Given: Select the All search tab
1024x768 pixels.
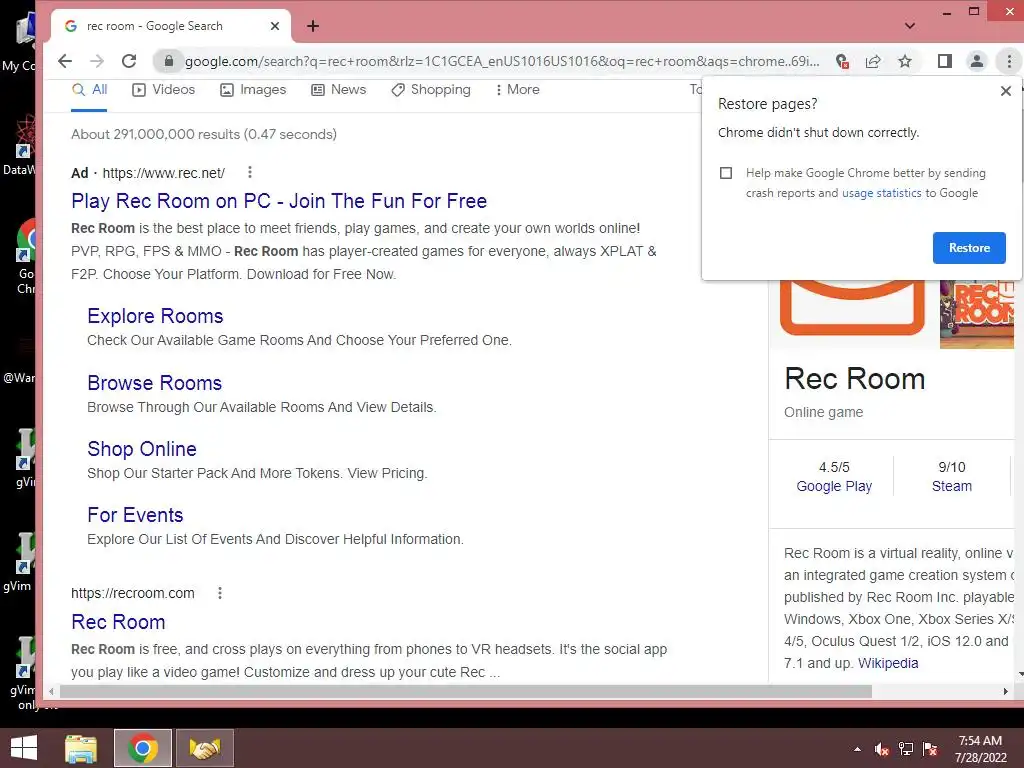Looking at the screenshot, I should click(89, 90).
